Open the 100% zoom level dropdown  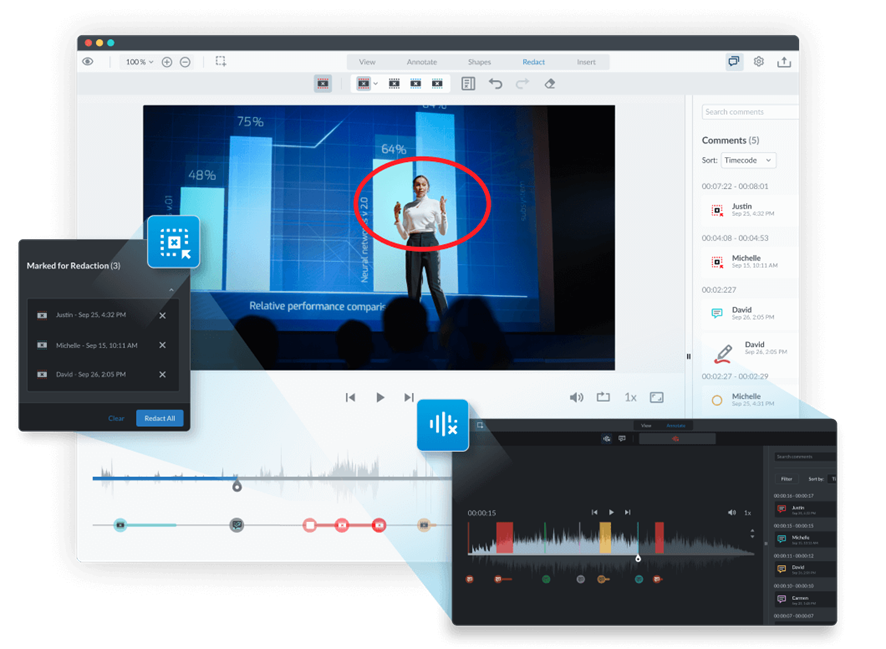click(140, 62)
